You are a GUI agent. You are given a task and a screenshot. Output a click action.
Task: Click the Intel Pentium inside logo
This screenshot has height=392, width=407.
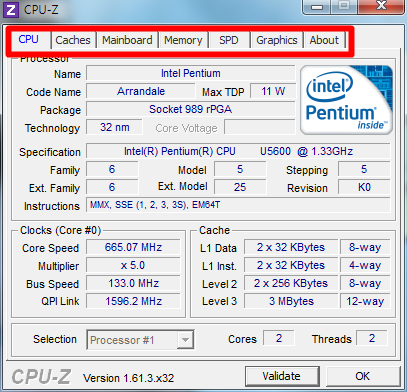pos(346,100)
